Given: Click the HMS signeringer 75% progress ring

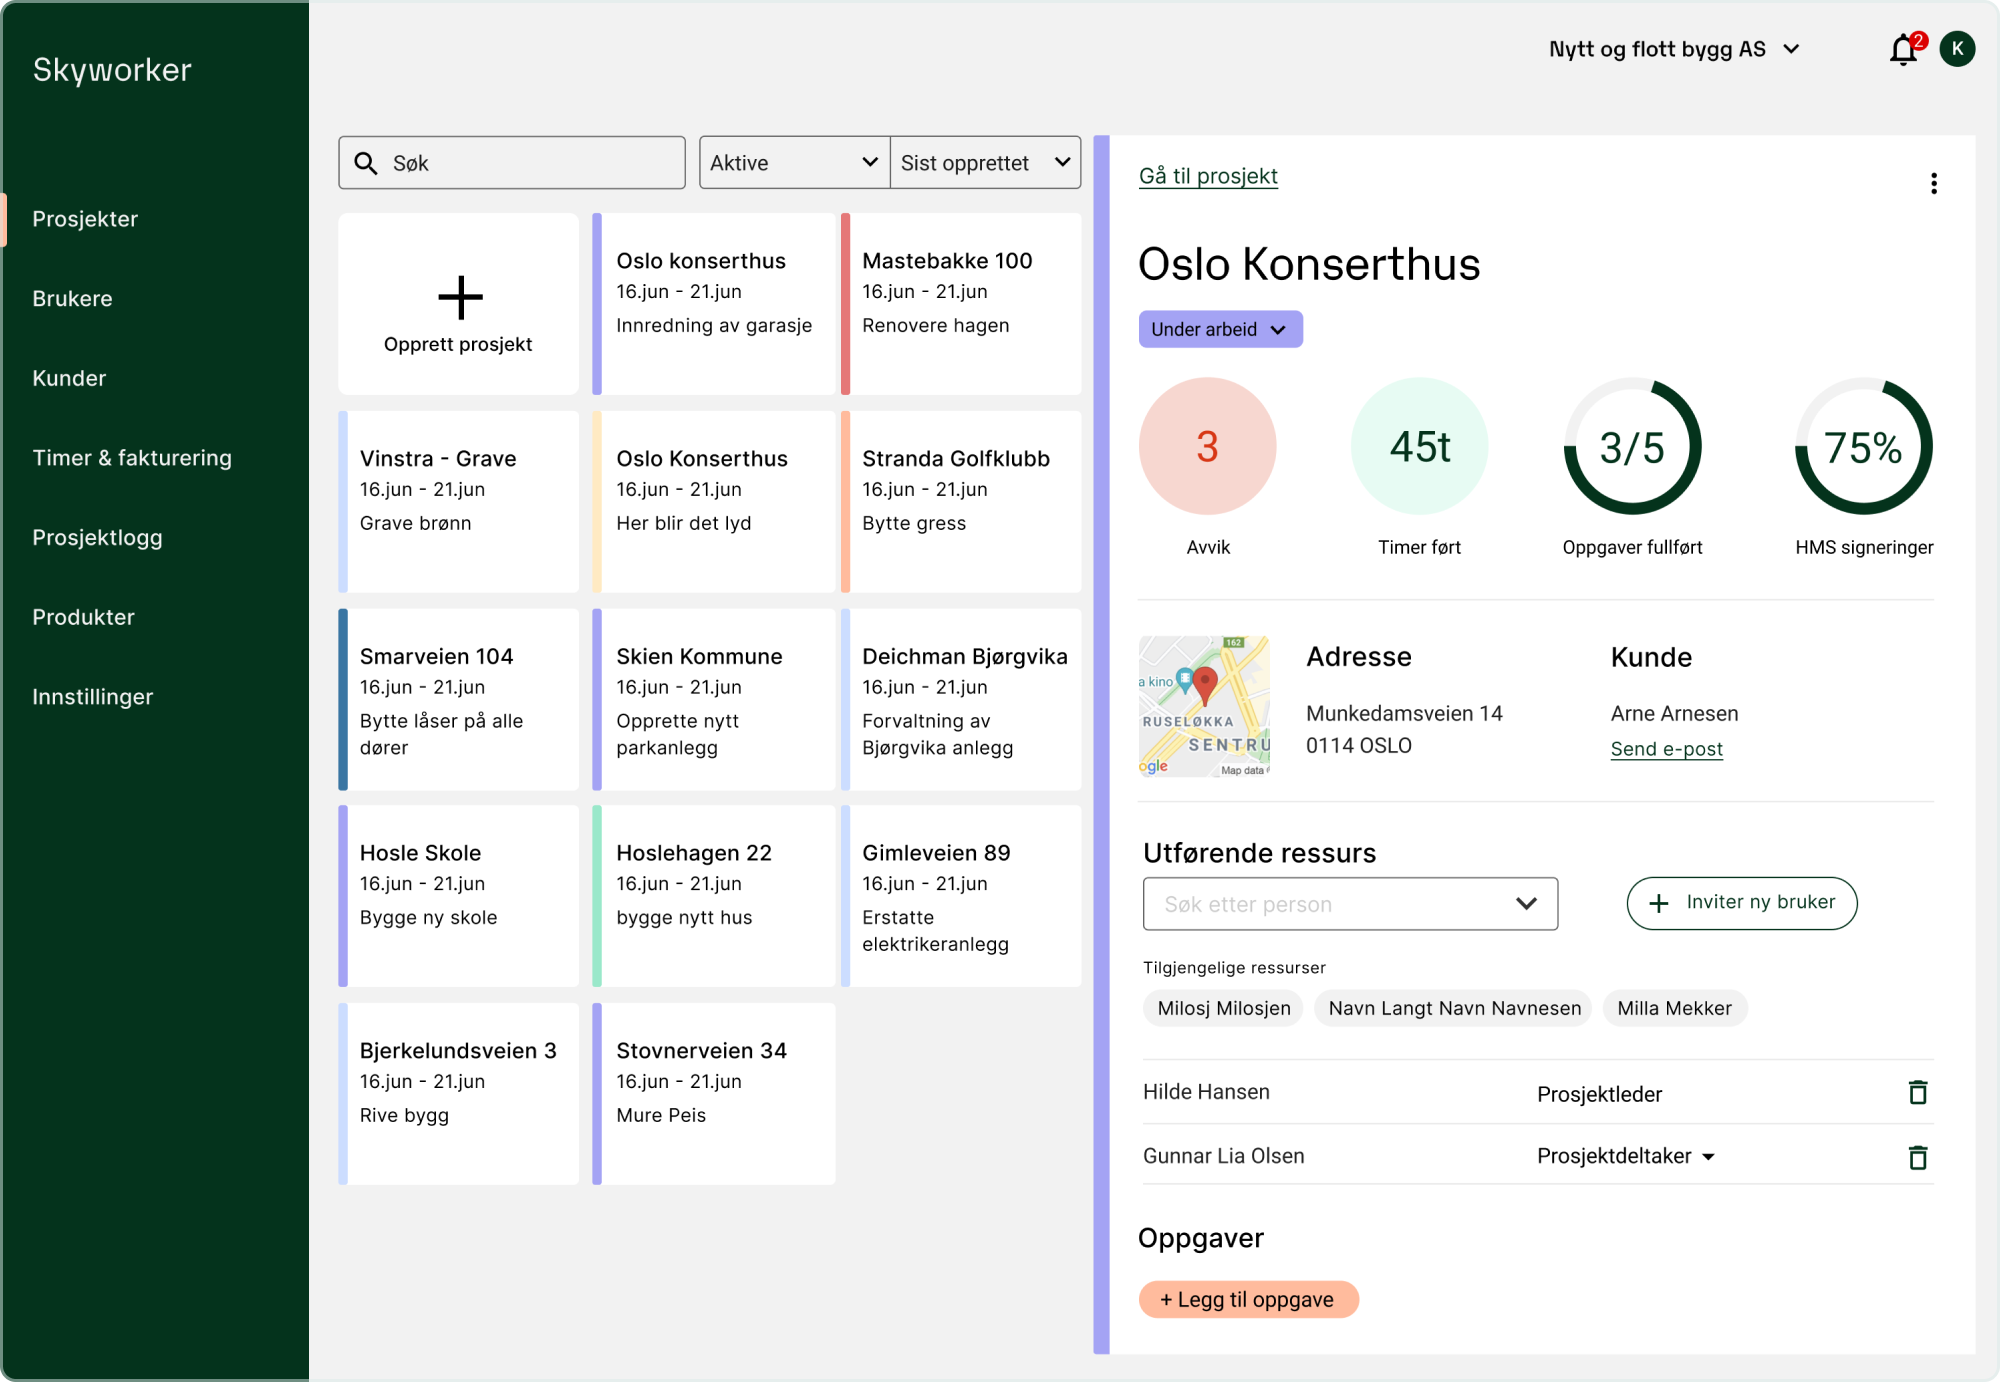Looking at the screenshot, I should 1862,446.
